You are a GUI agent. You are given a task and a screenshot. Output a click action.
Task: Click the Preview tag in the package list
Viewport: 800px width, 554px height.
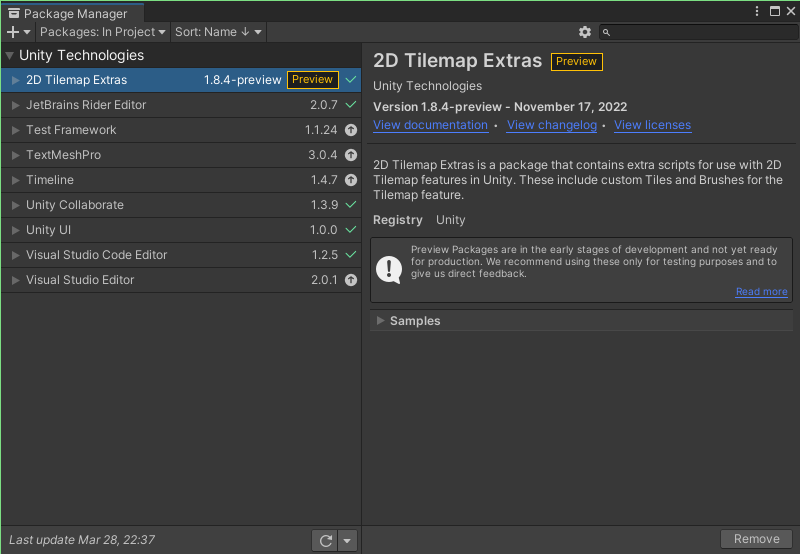(313, 80)
